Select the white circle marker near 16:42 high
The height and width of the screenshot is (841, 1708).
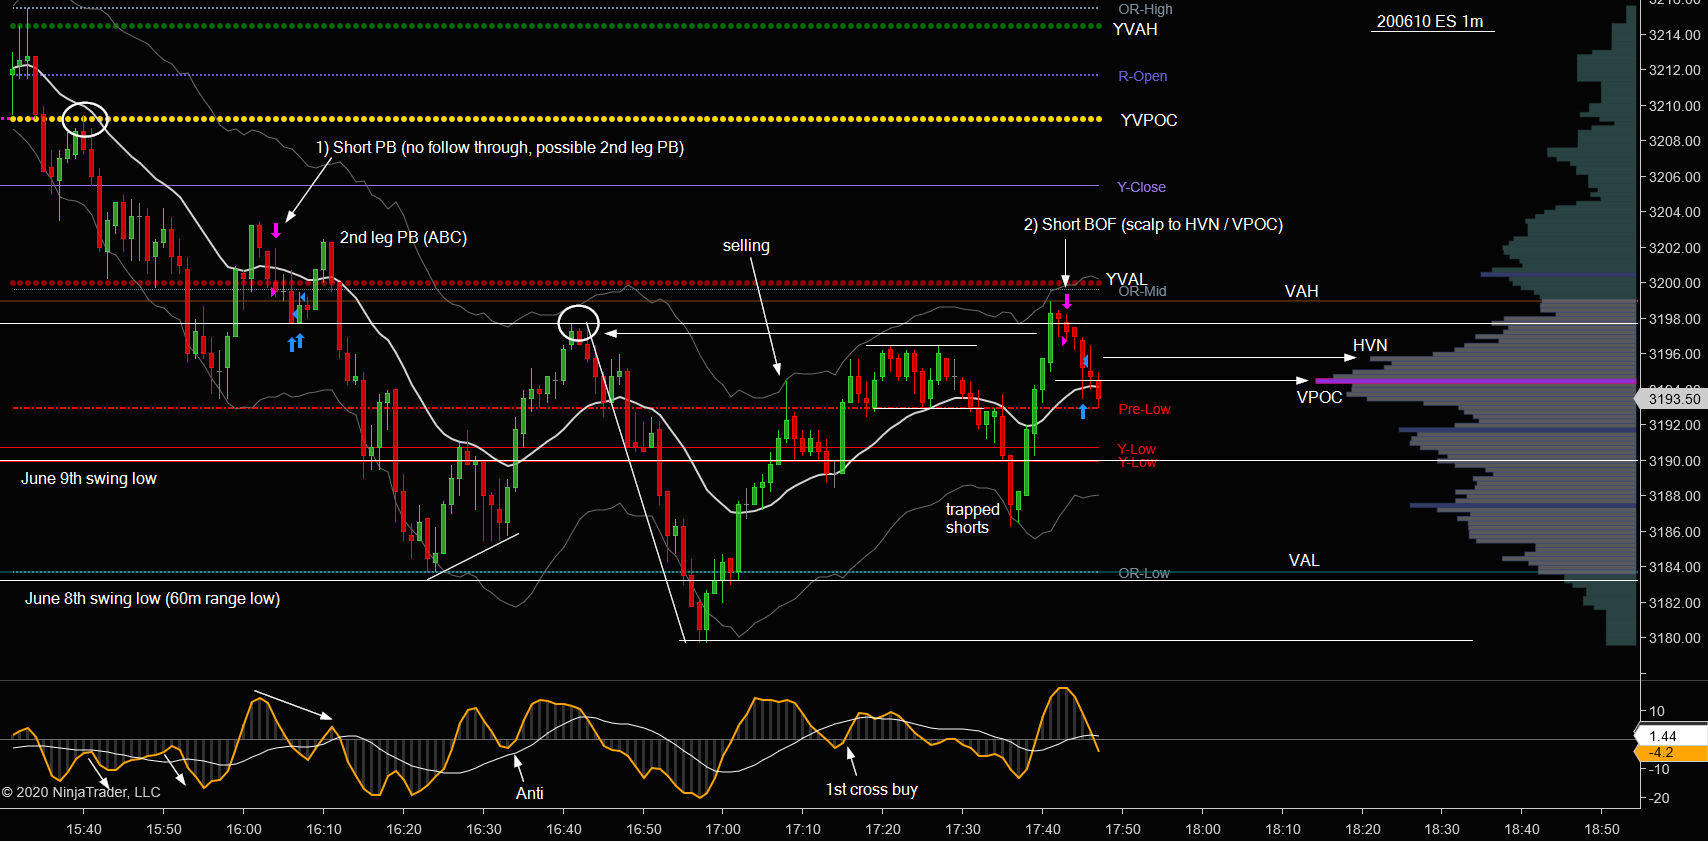(578, 324)
